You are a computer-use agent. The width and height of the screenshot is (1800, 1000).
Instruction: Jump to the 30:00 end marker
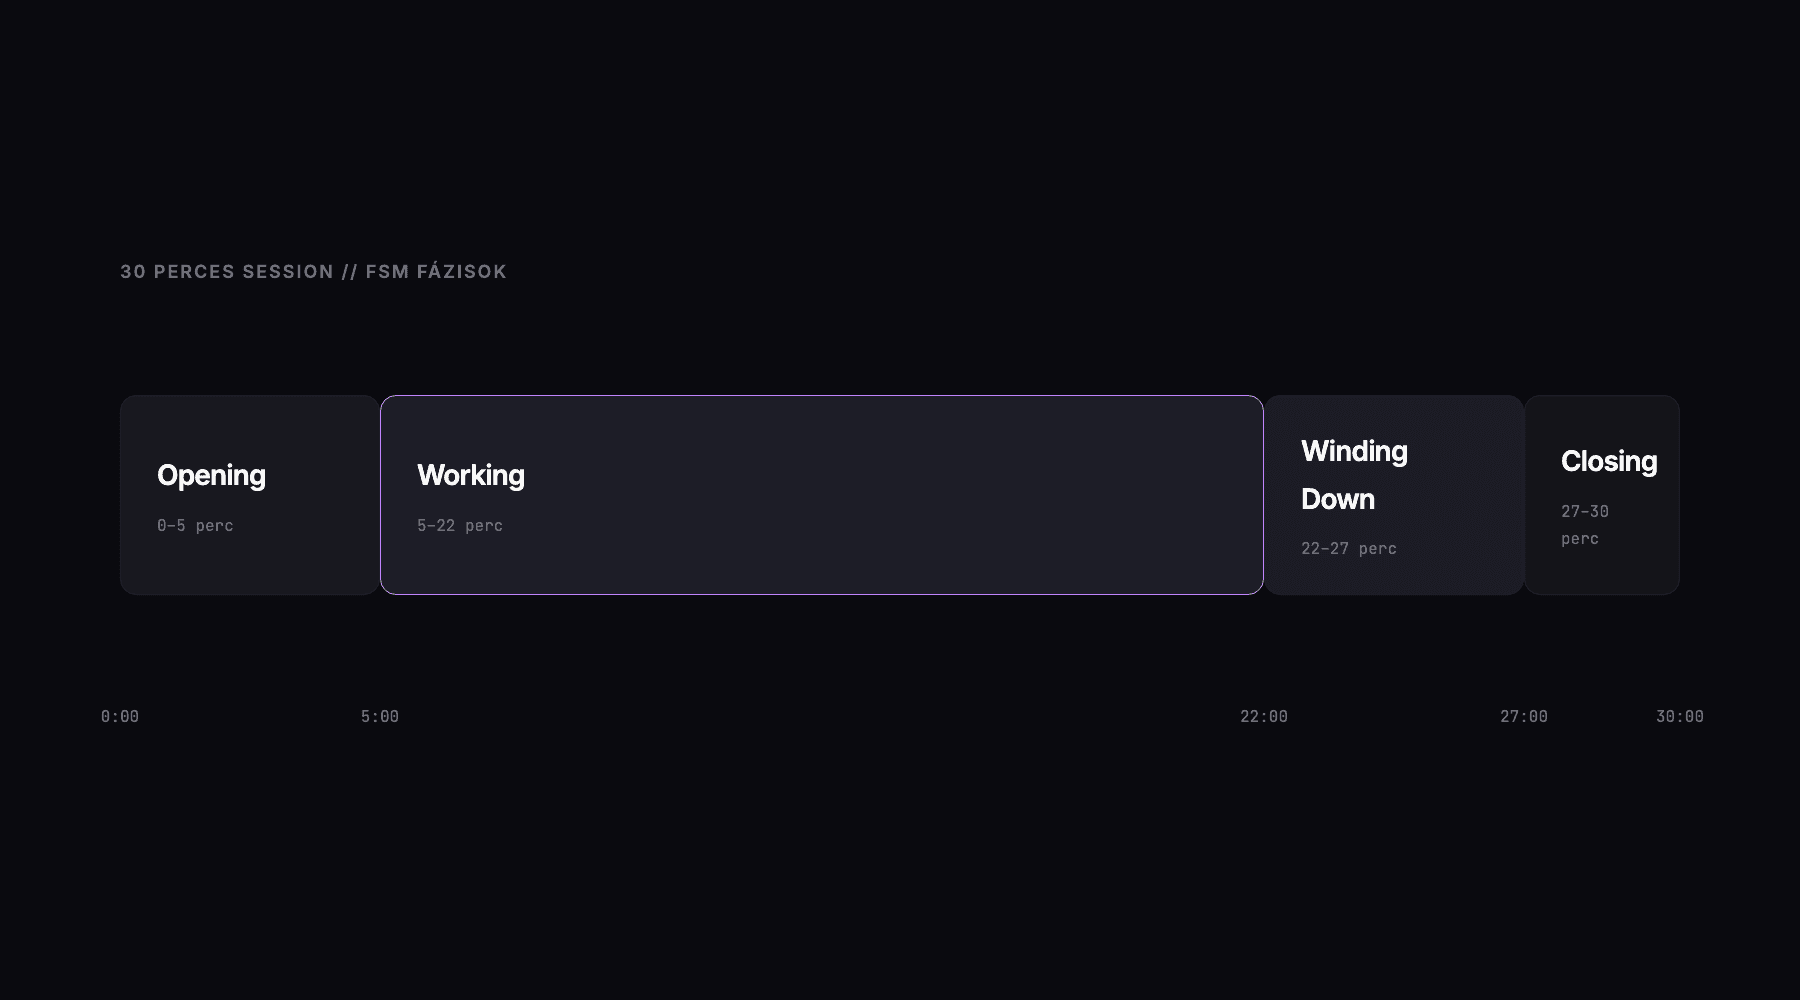click(x=1680, y=716)
